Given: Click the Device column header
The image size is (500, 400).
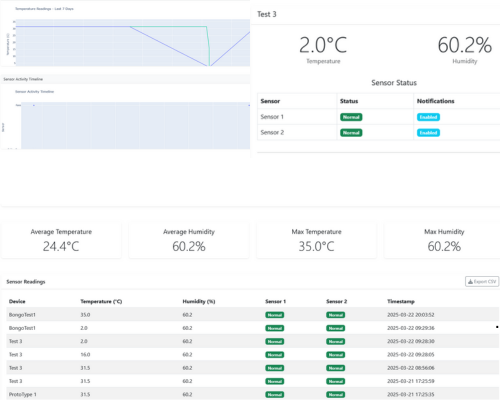Looking at the screenshot, I should pos(17,301).
